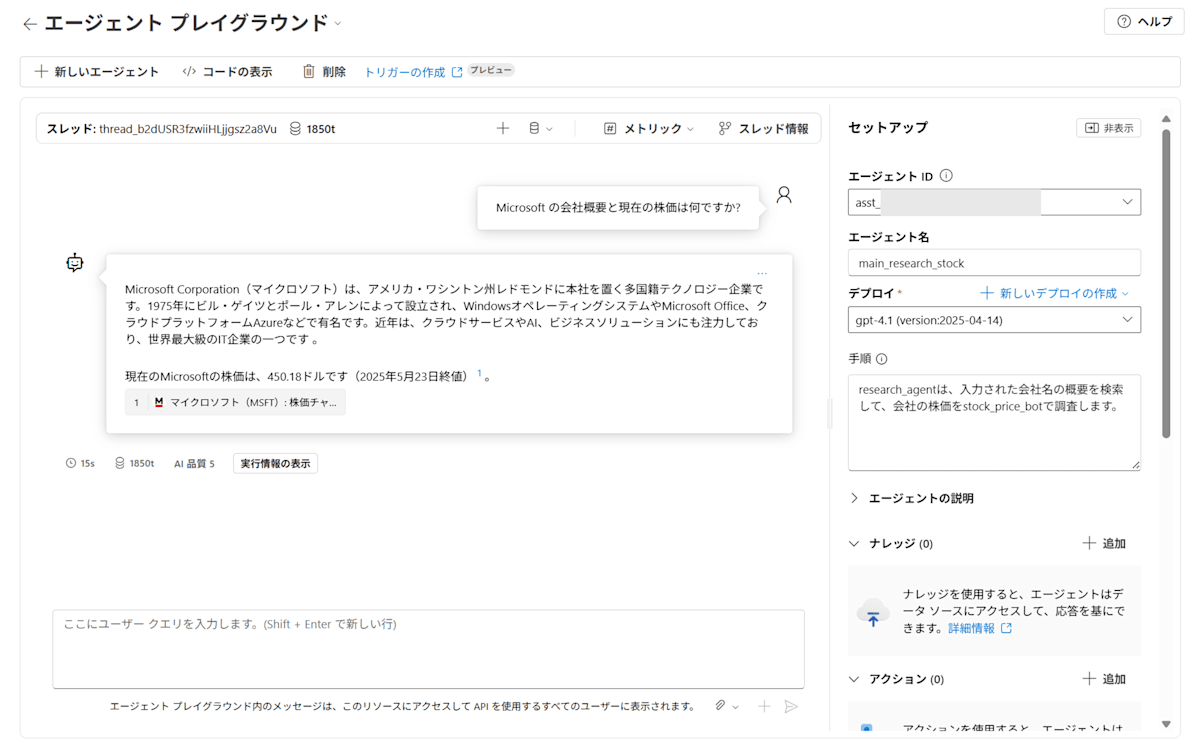This screenshot has height=744, width=1200.
Task: Open スレッド情報
Action: click(763, 128)
